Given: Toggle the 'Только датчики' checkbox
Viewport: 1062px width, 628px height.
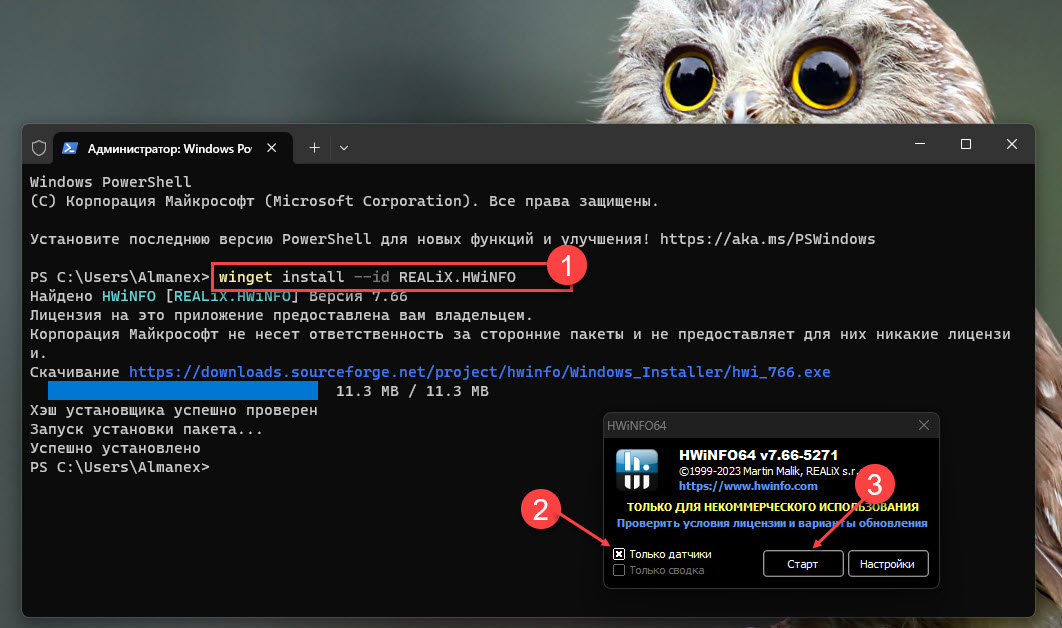Looking at the screenshot, I should click(619, 554).
